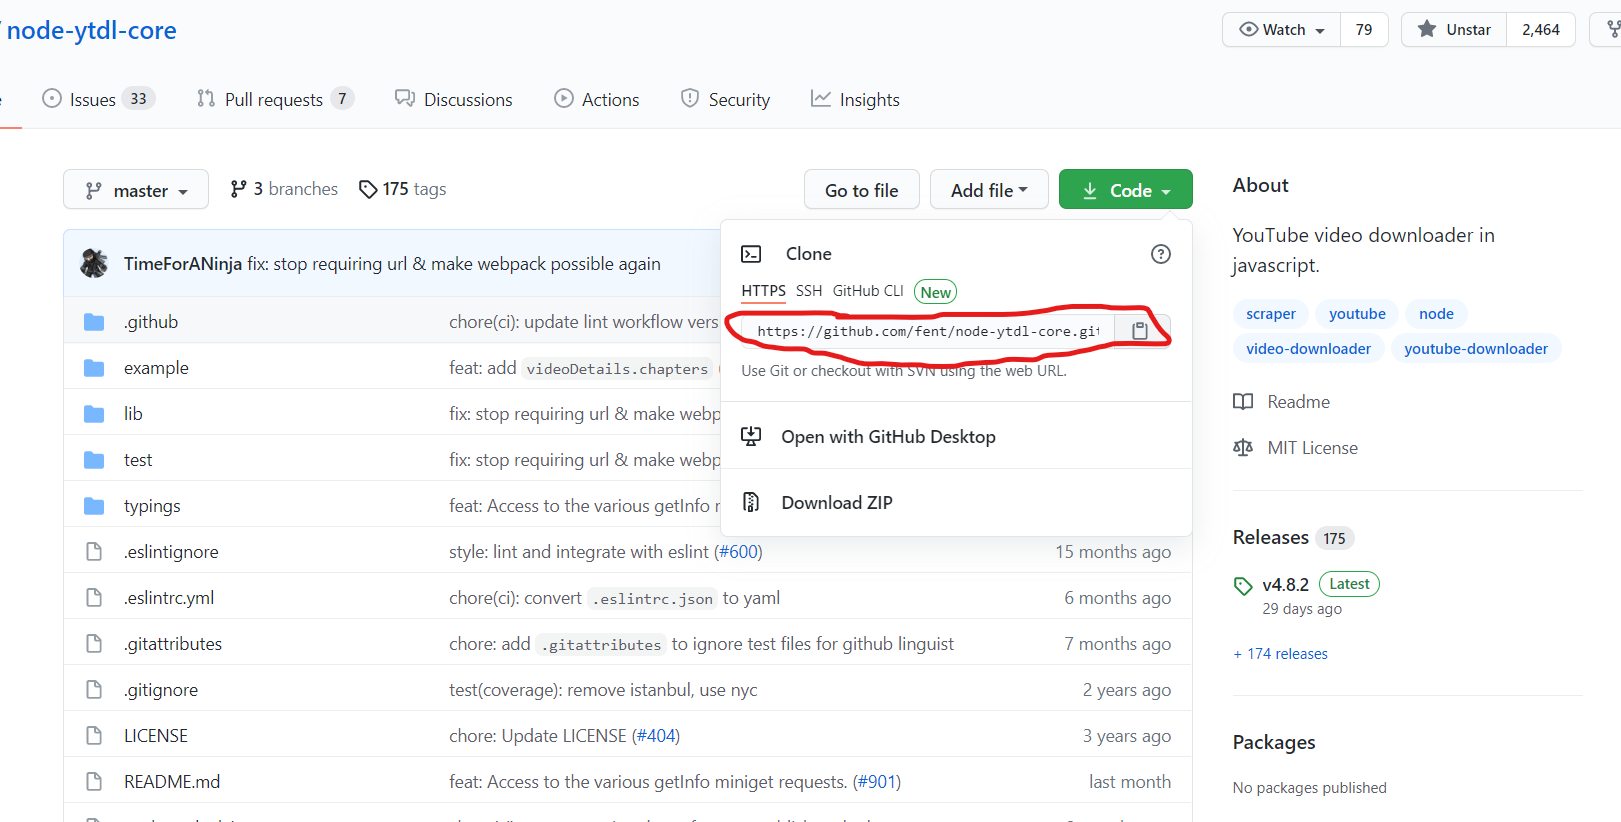Click the LICENSE file icon
Viewport: 1621px width, 822px height.
tap(94, 736)
